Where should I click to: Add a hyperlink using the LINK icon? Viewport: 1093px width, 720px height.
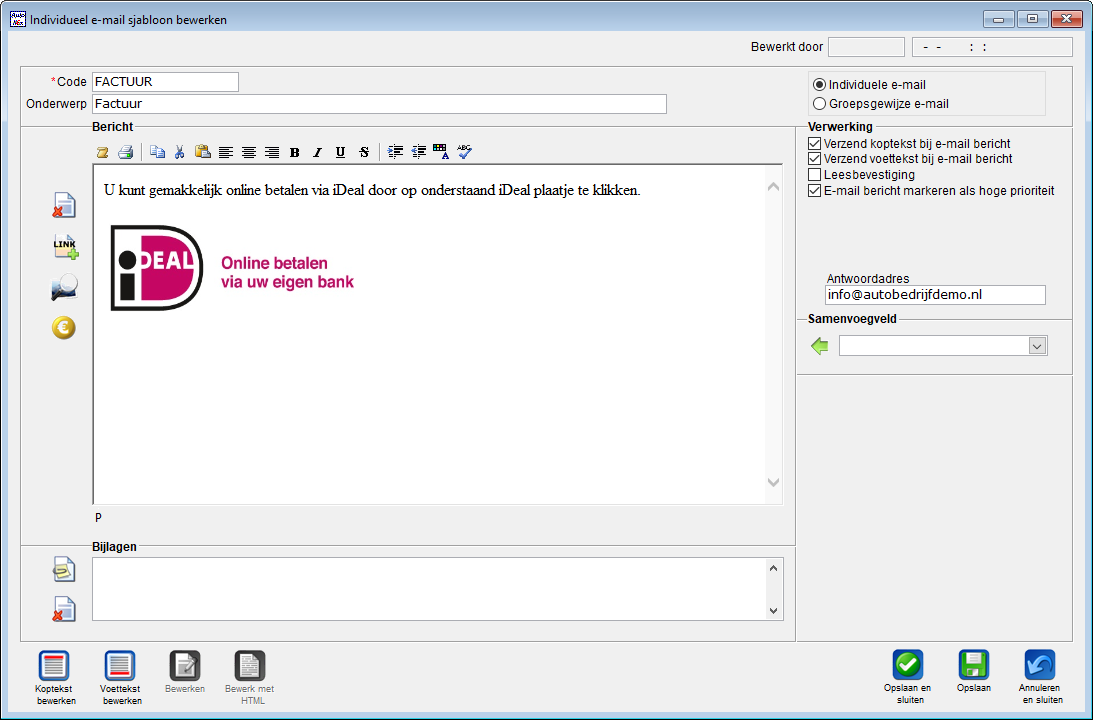pos(66,246)
